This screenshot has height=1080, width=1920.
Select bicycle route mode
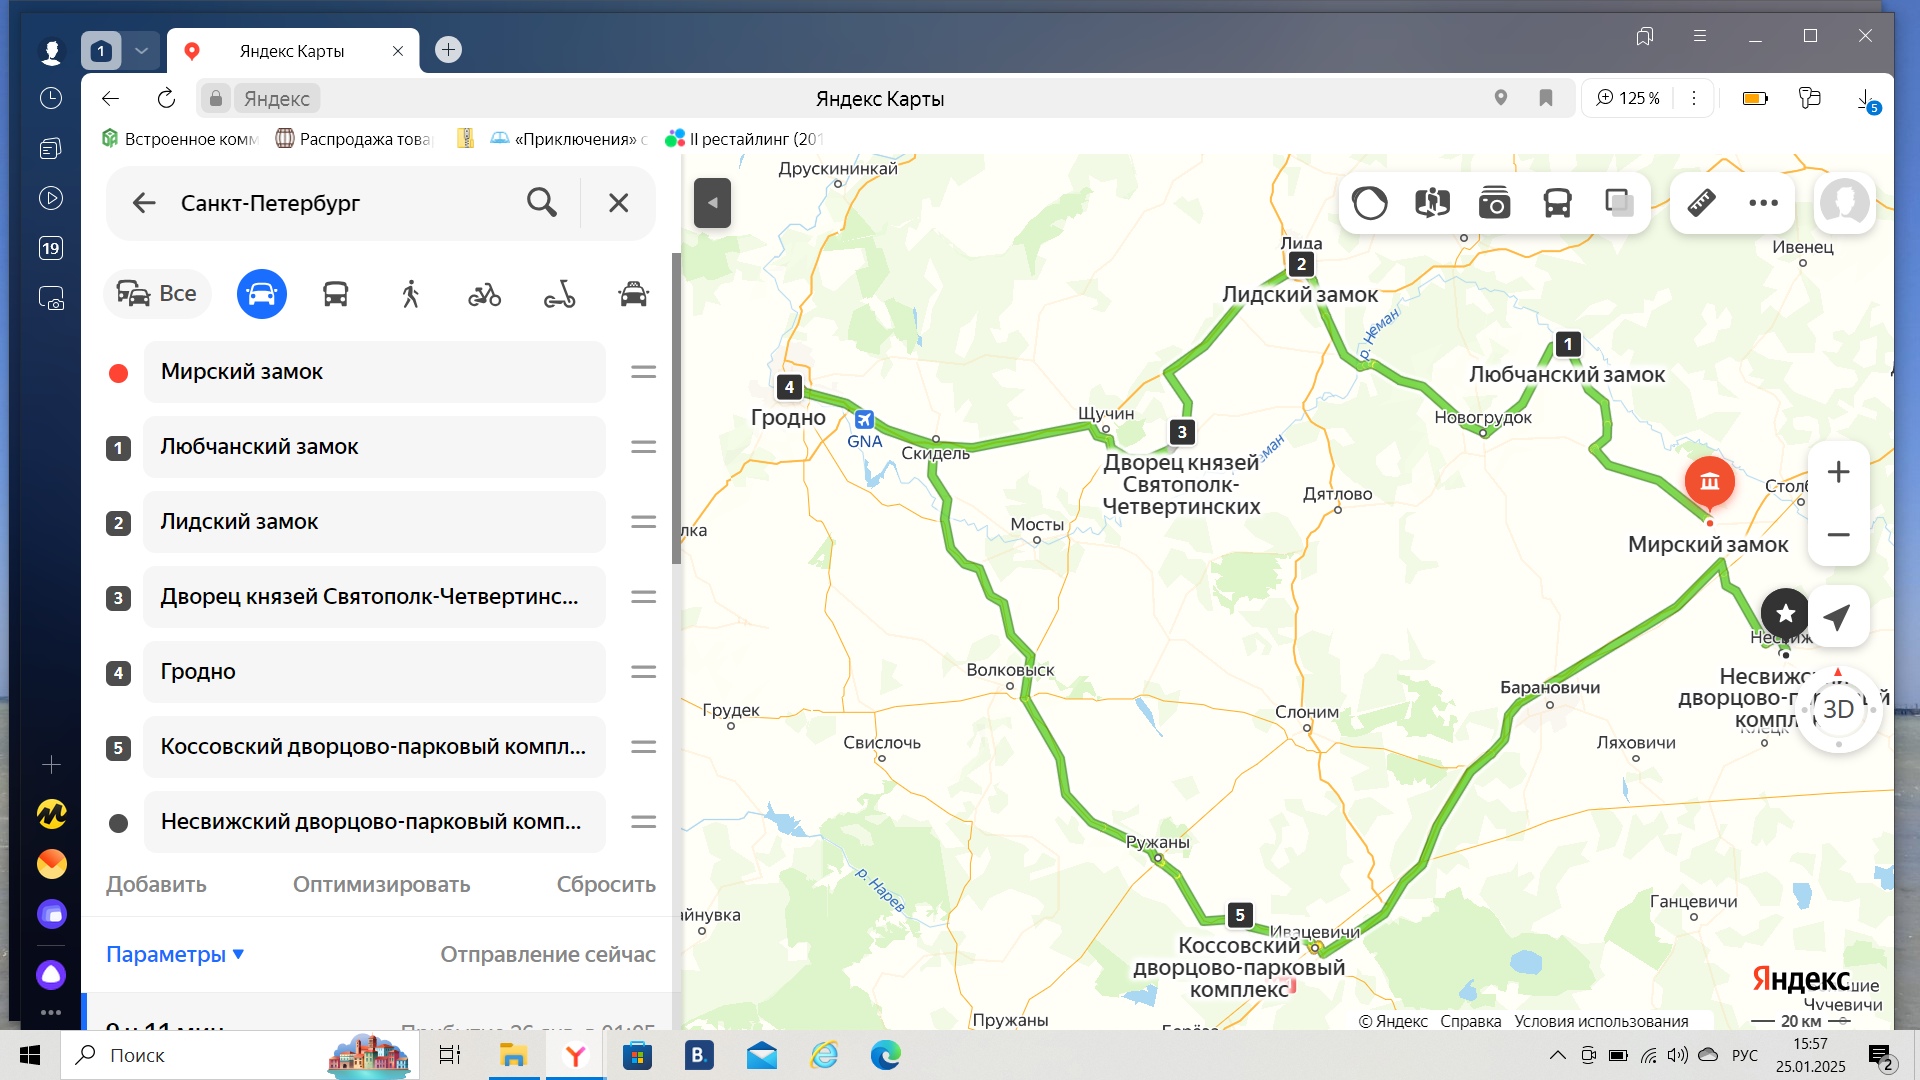484,294
